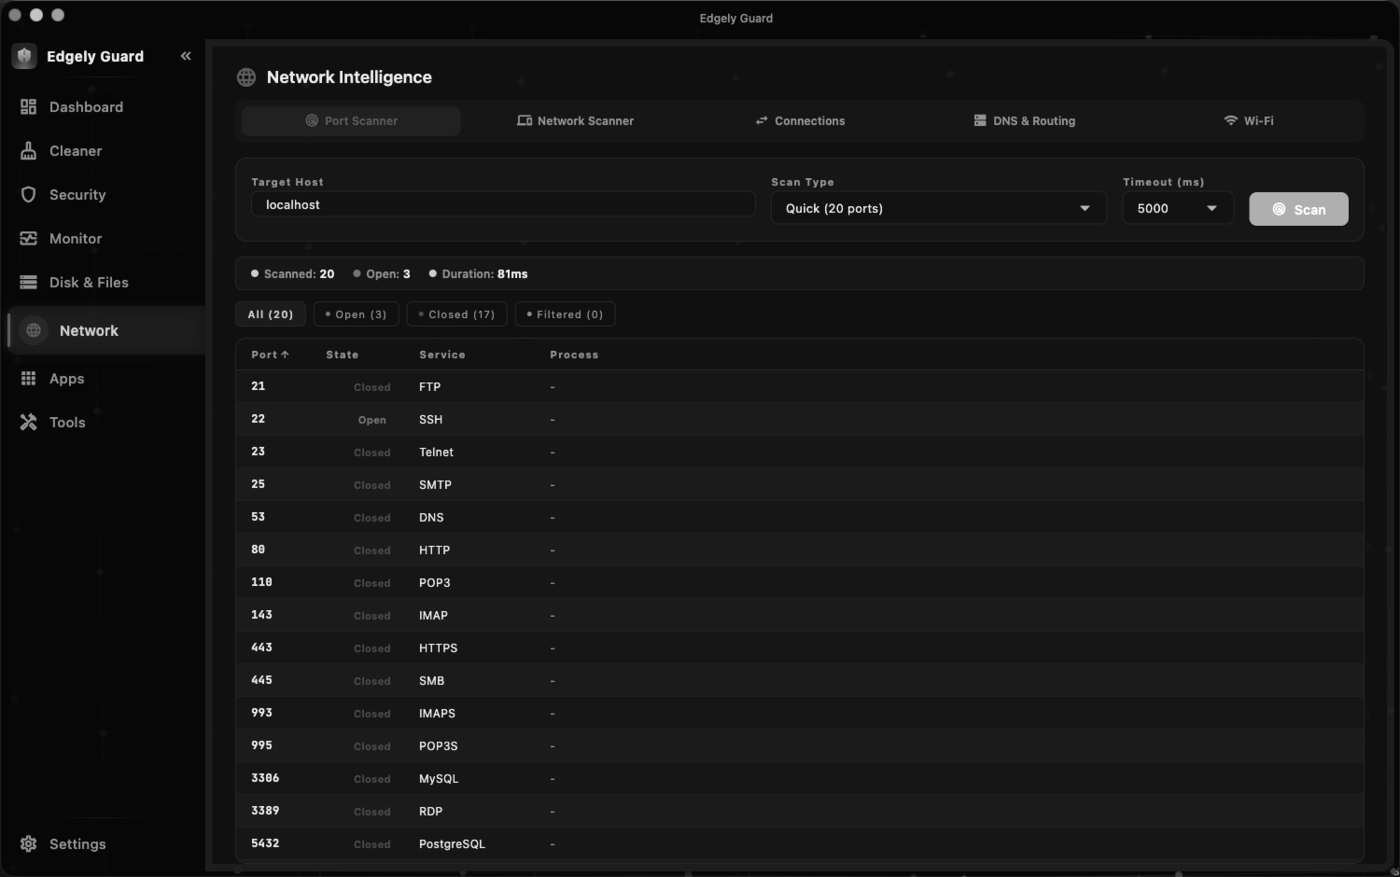
Task: Open the Wi-Fi tab
Action: pos(1249,121)
